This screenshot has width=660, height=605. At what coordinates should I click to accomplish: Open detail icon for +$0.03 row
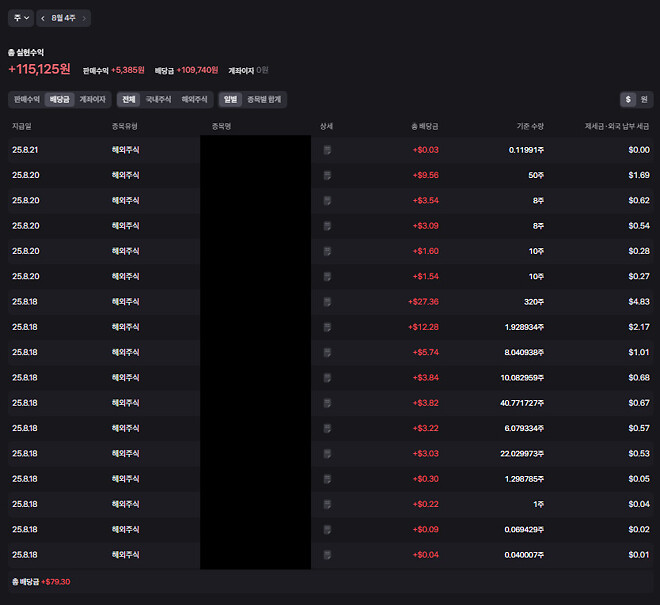coord(327,150)
